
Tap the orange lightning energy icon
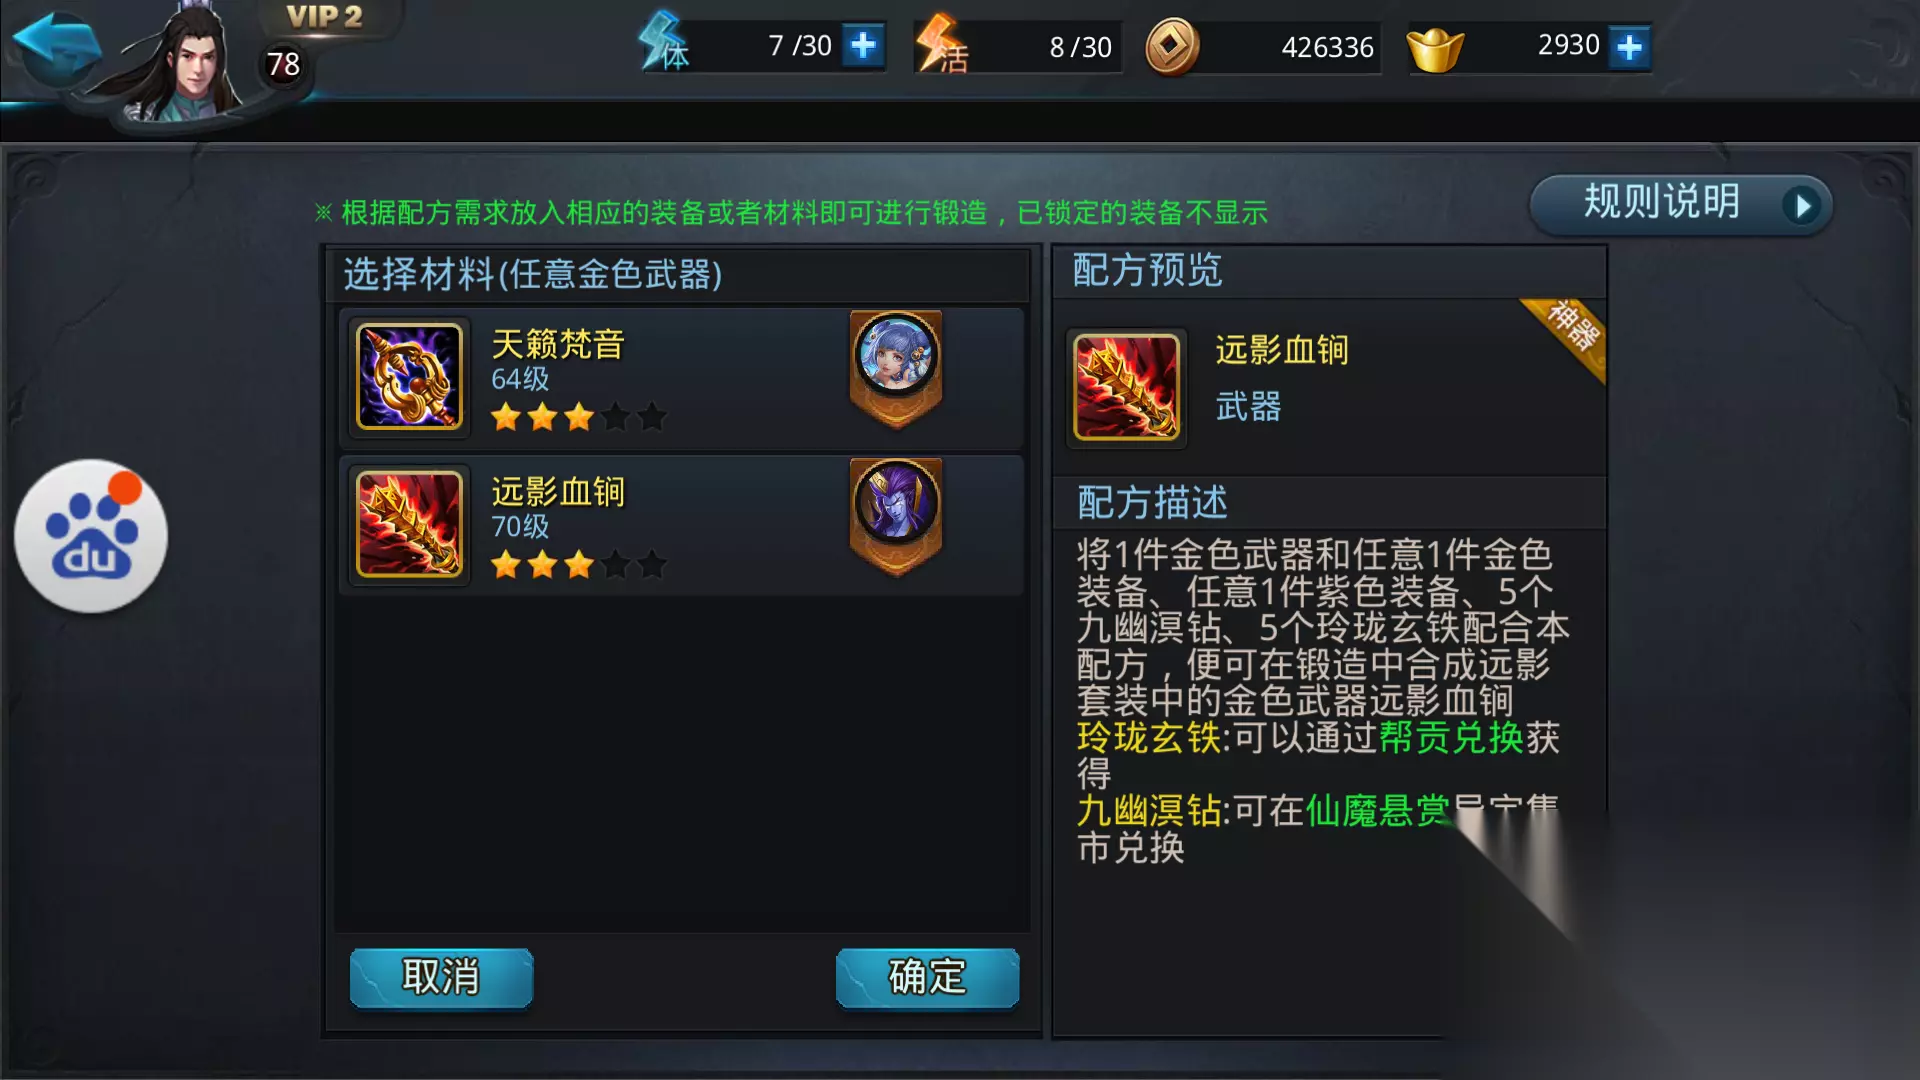[940, 44]
